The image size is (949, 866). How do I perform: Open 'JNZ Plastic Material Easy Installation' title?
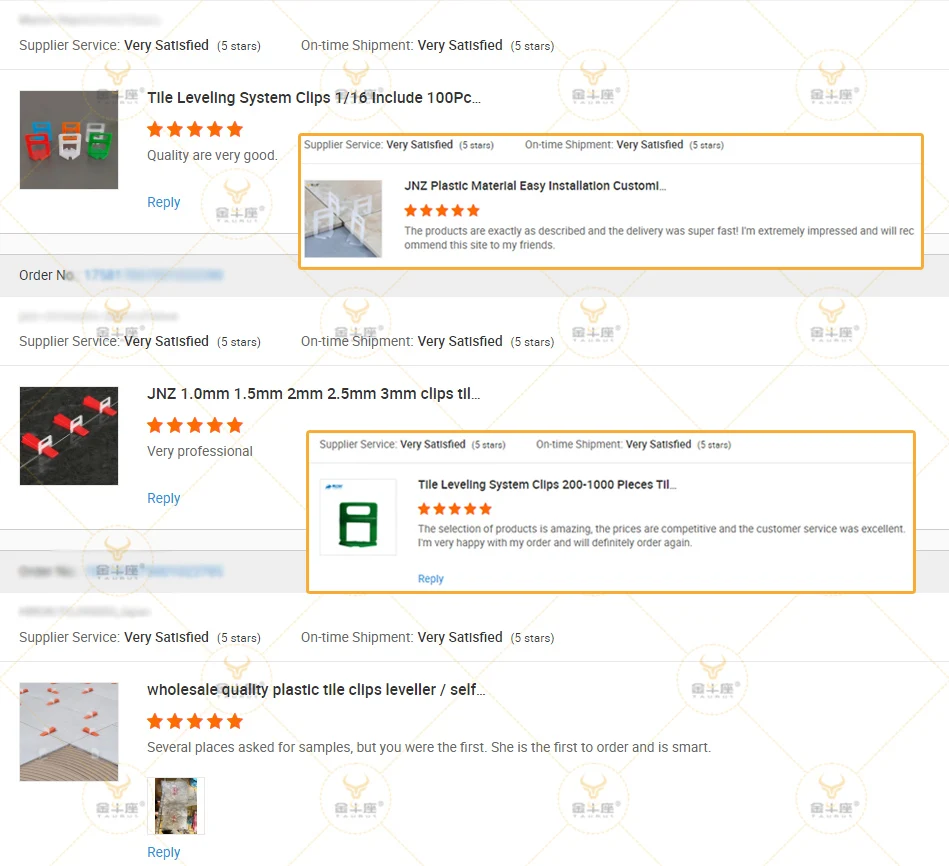click(x=535, y=186)
